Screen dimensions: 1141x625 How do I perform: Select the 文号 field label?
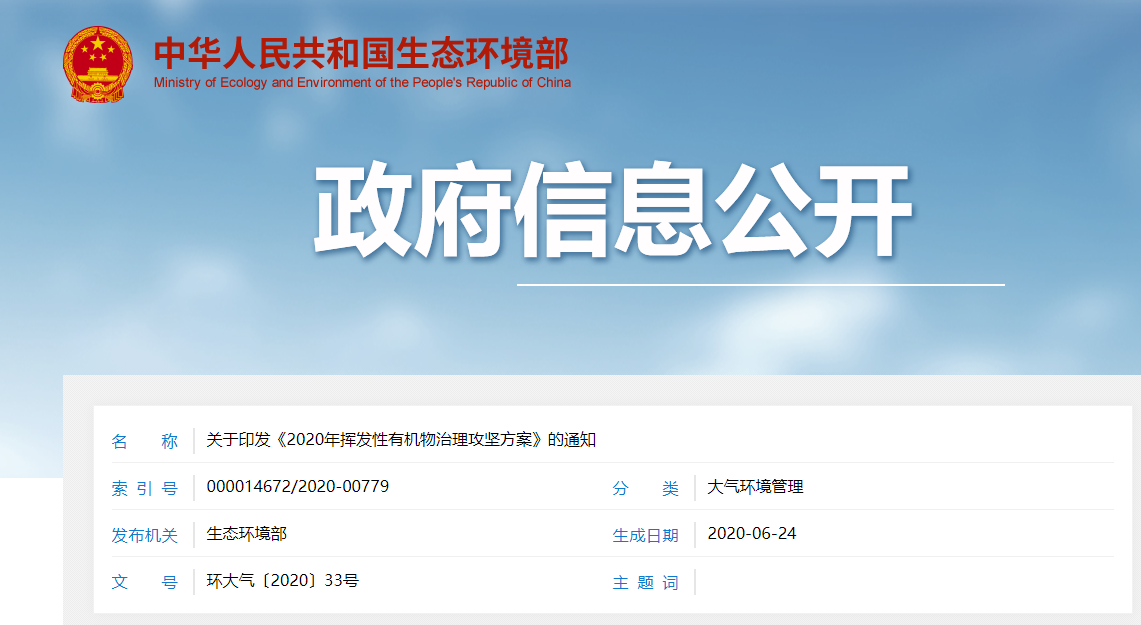pyautogui.click(x=144, y=582)
